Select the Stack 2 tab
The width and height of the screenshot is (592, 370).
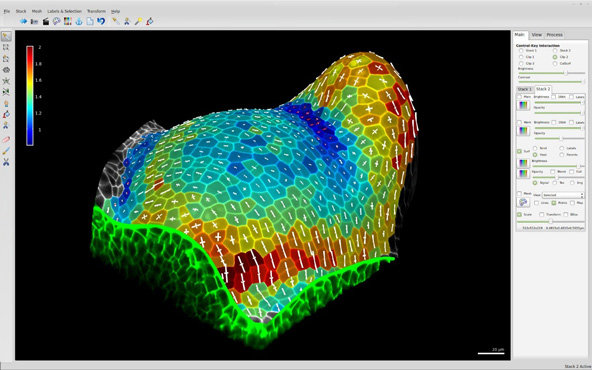[543, 89]
